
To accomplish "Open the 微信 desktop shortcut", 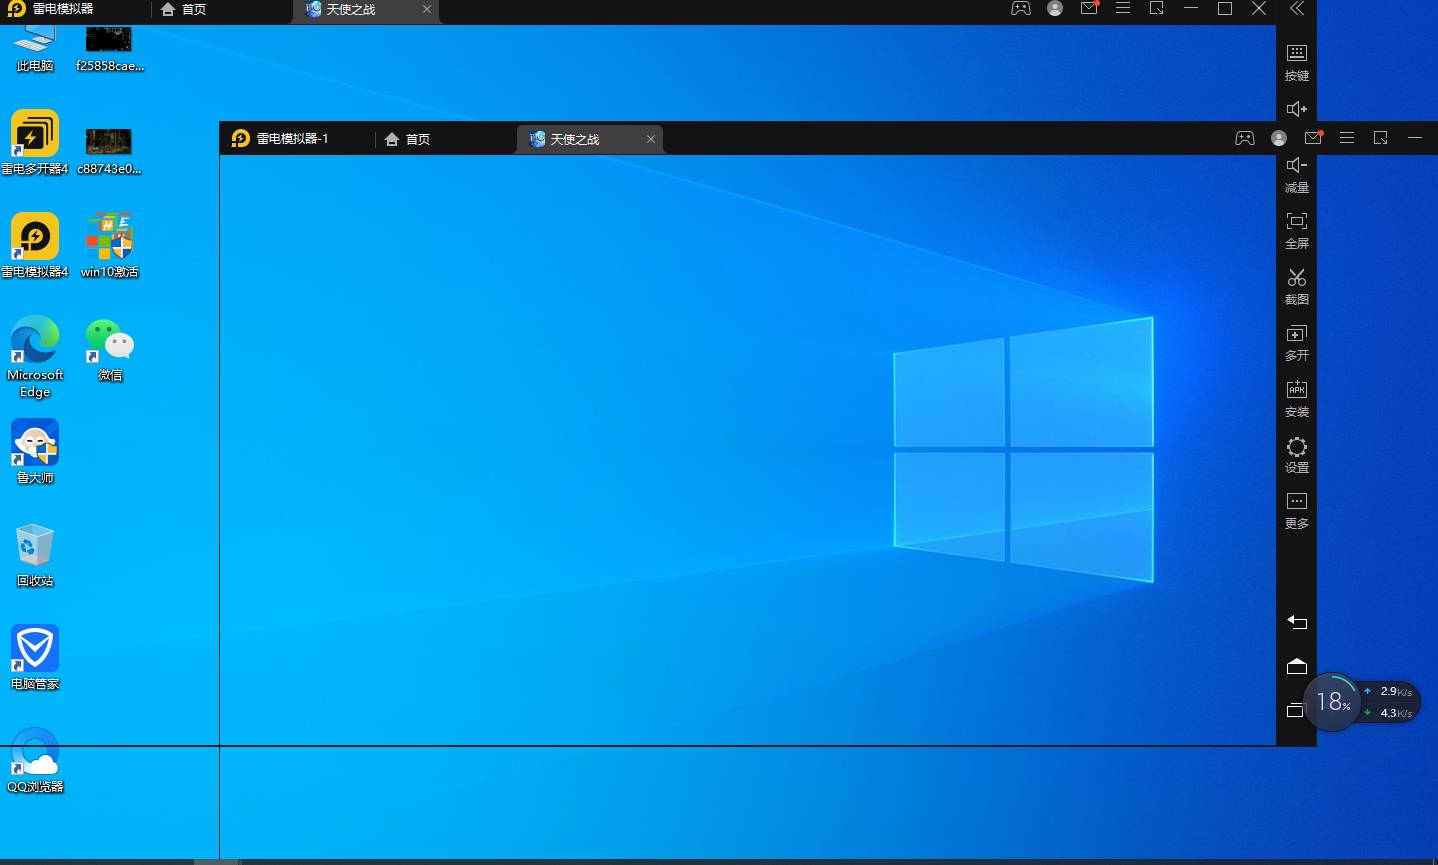I will tap(110, 349).
